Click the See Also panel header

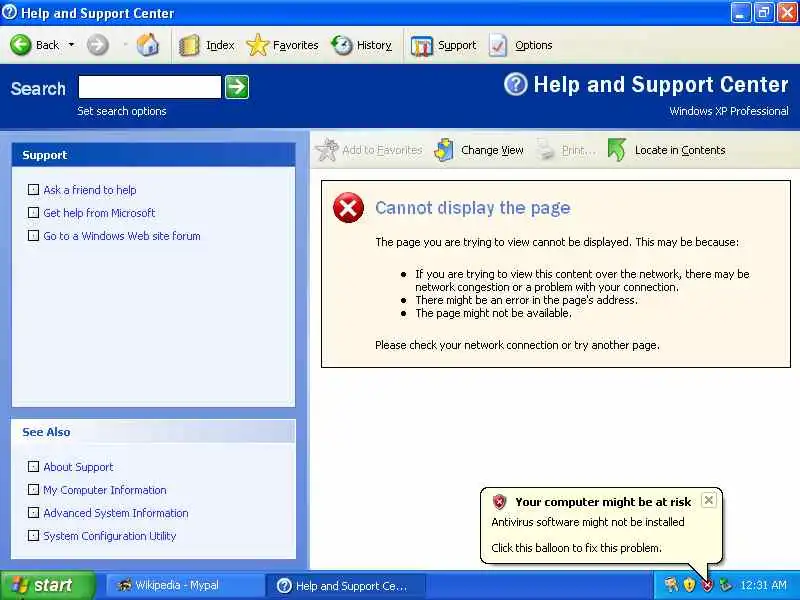pyautogui.click(x=154, y=432)
